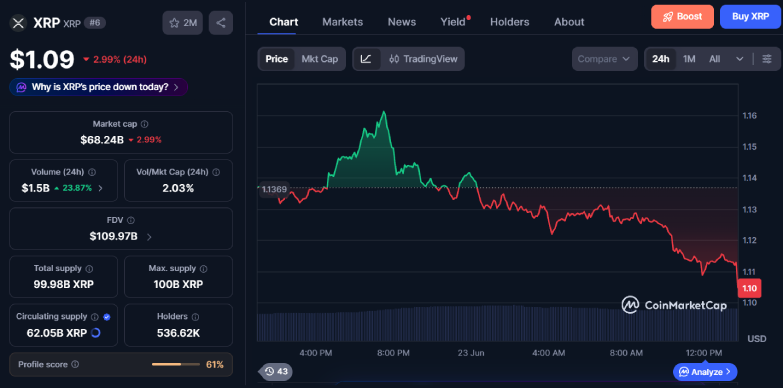This screenshot has width=783, height=388.
Task: Switch to TradingView chart mode
Action: tap(423, 59)
